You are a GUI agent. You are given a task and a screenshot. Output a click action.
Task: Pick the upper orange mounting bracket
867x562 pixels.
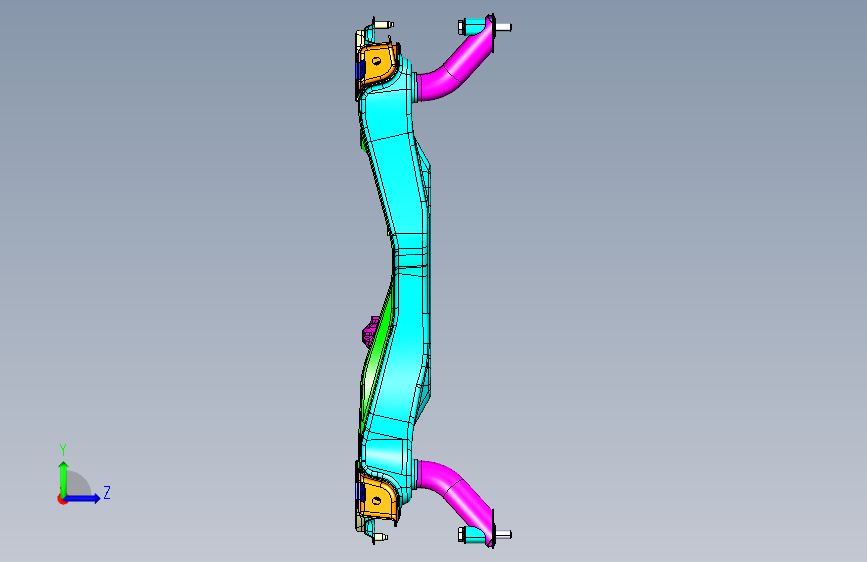click(x=378, y=65)
